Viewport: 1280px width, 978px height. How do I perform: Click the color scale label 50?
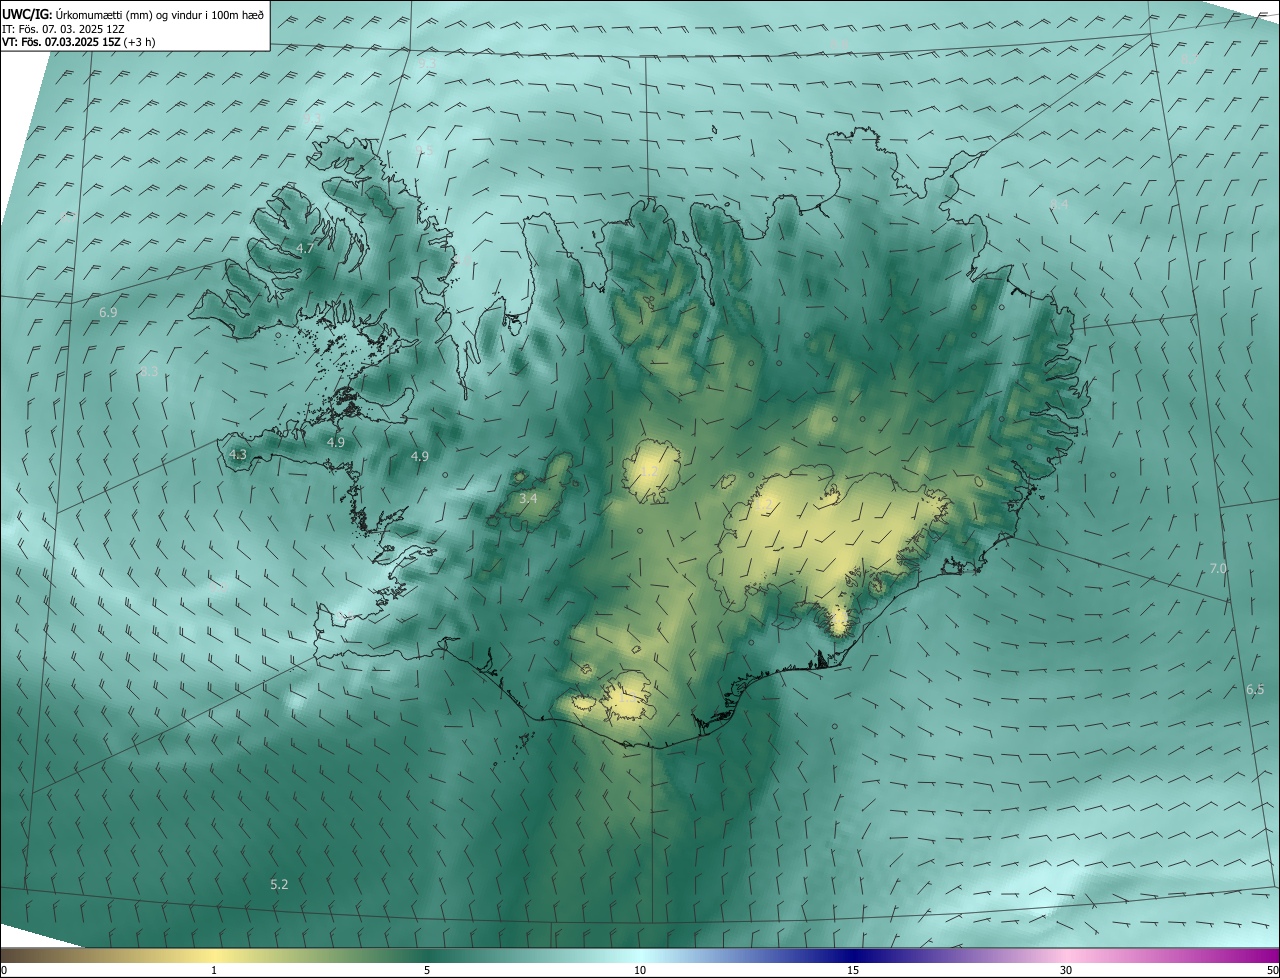tap(1272, 971)
